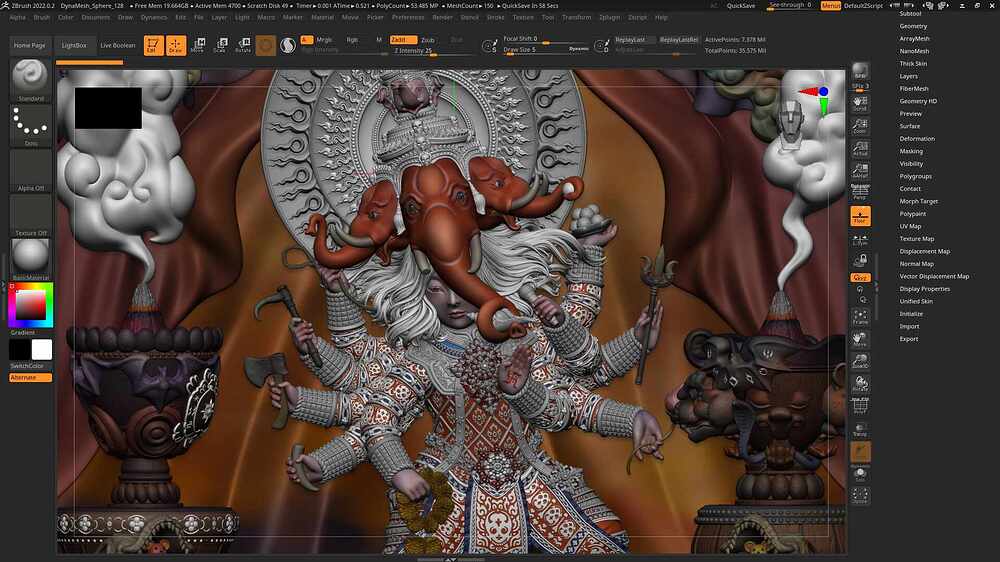Open the Alpha menu

point(18,17)
